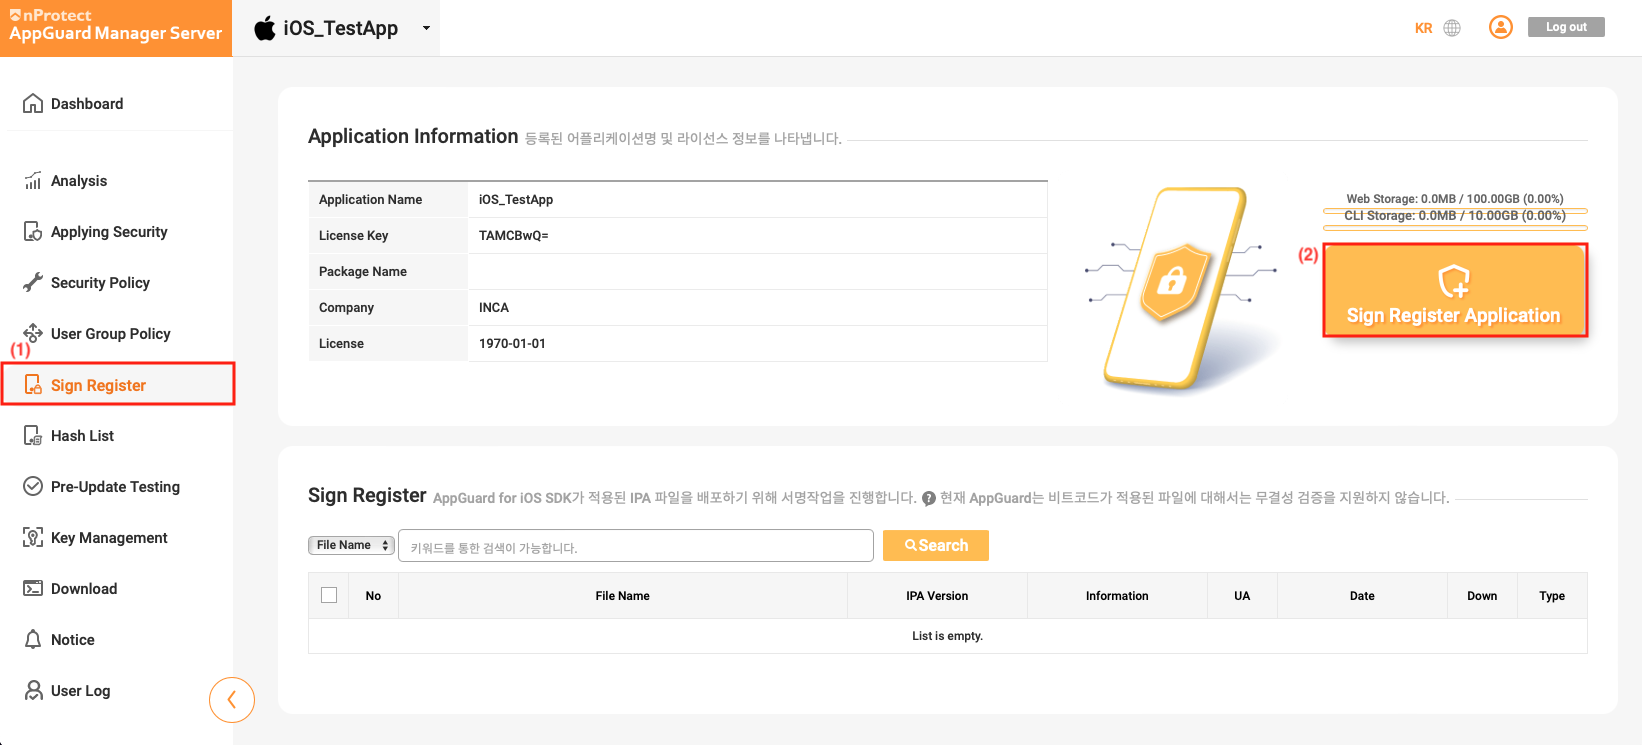Expand the iOS_TestApp application dropdown

(426, 28)
